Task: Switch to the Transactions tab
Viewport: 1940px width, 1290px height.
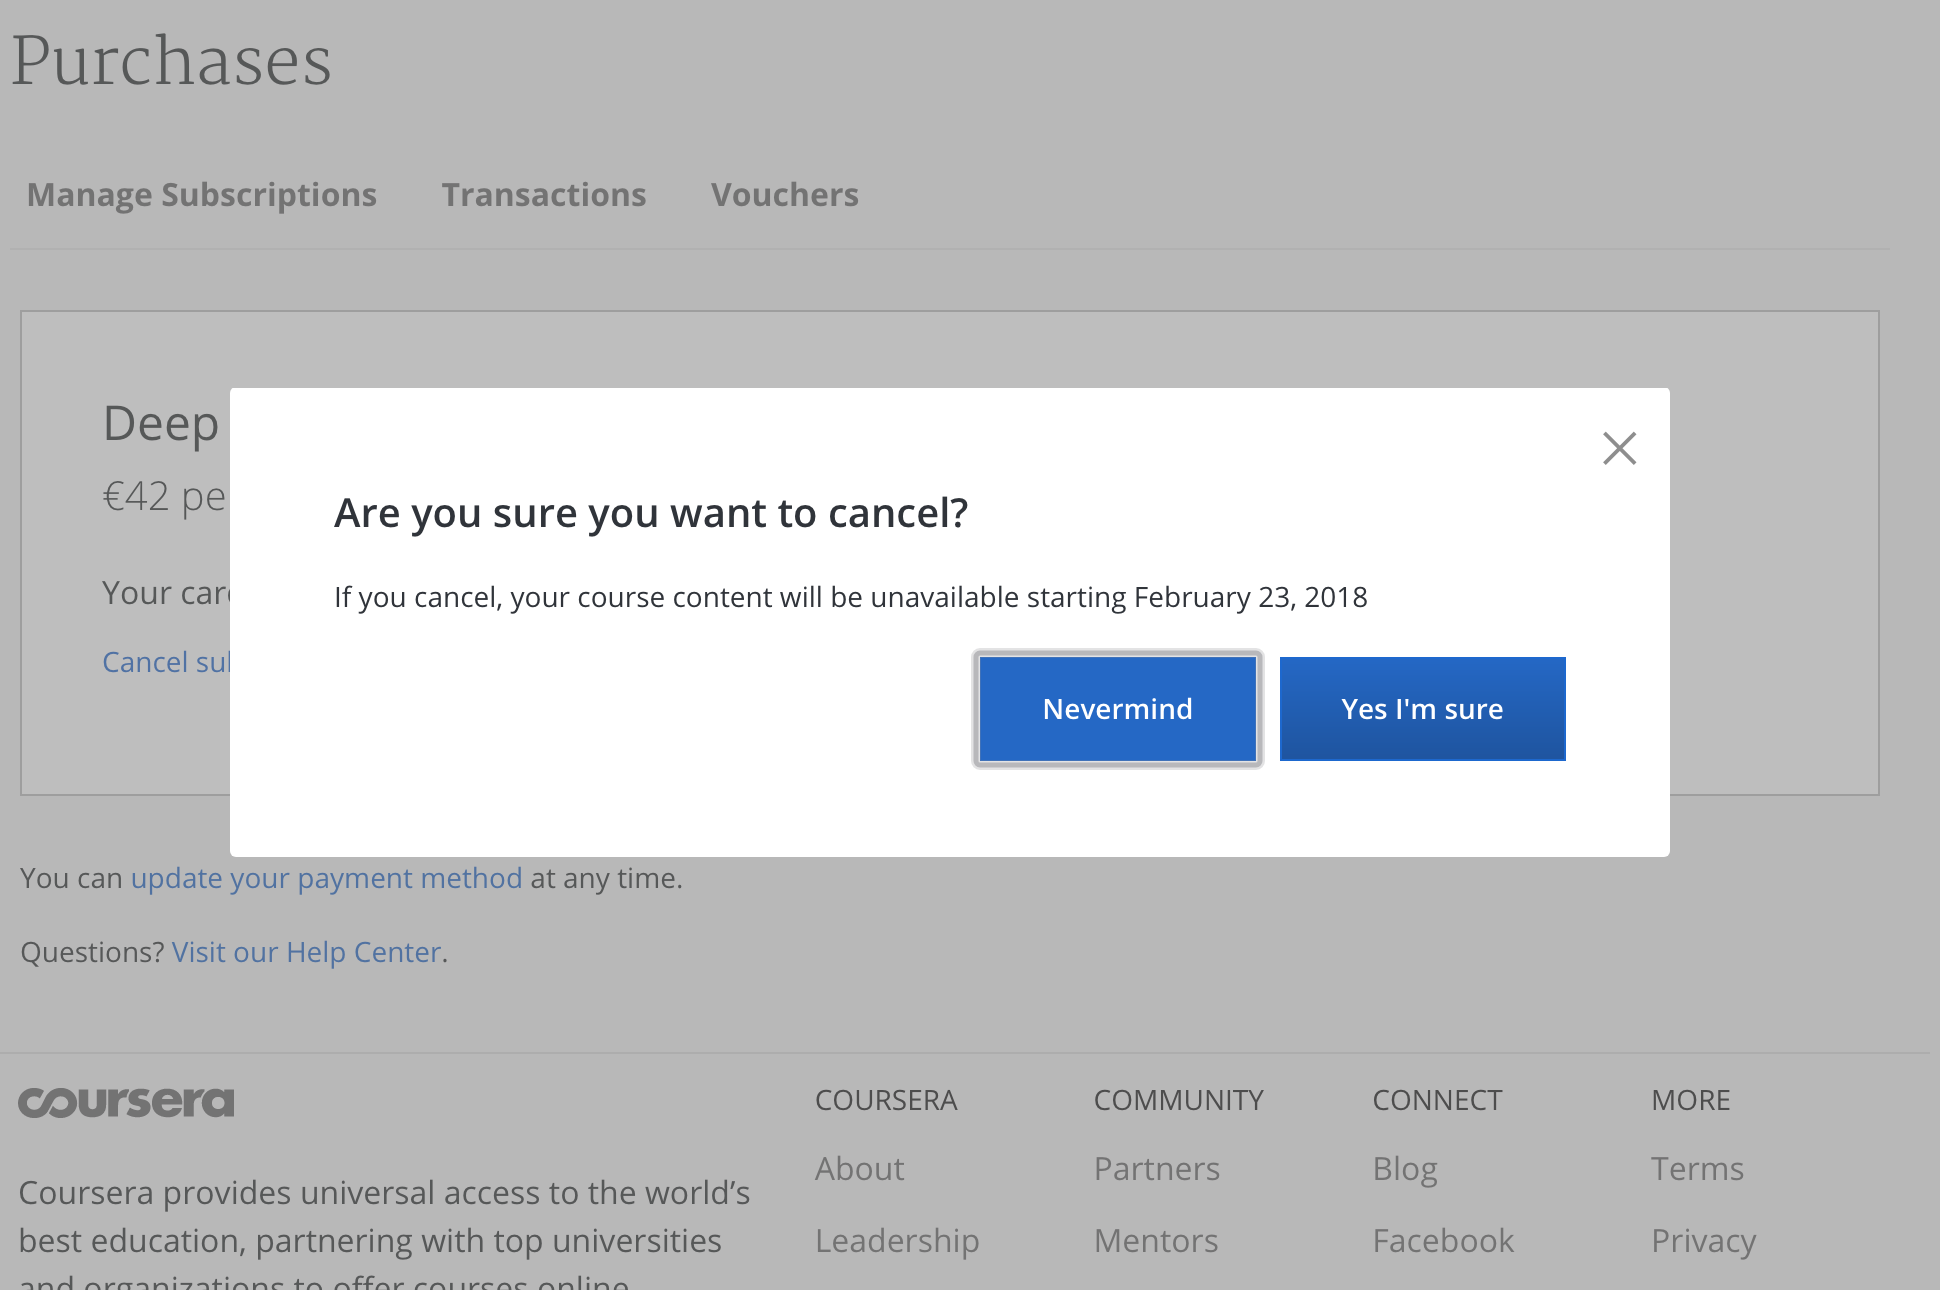Action: [544, 193]
